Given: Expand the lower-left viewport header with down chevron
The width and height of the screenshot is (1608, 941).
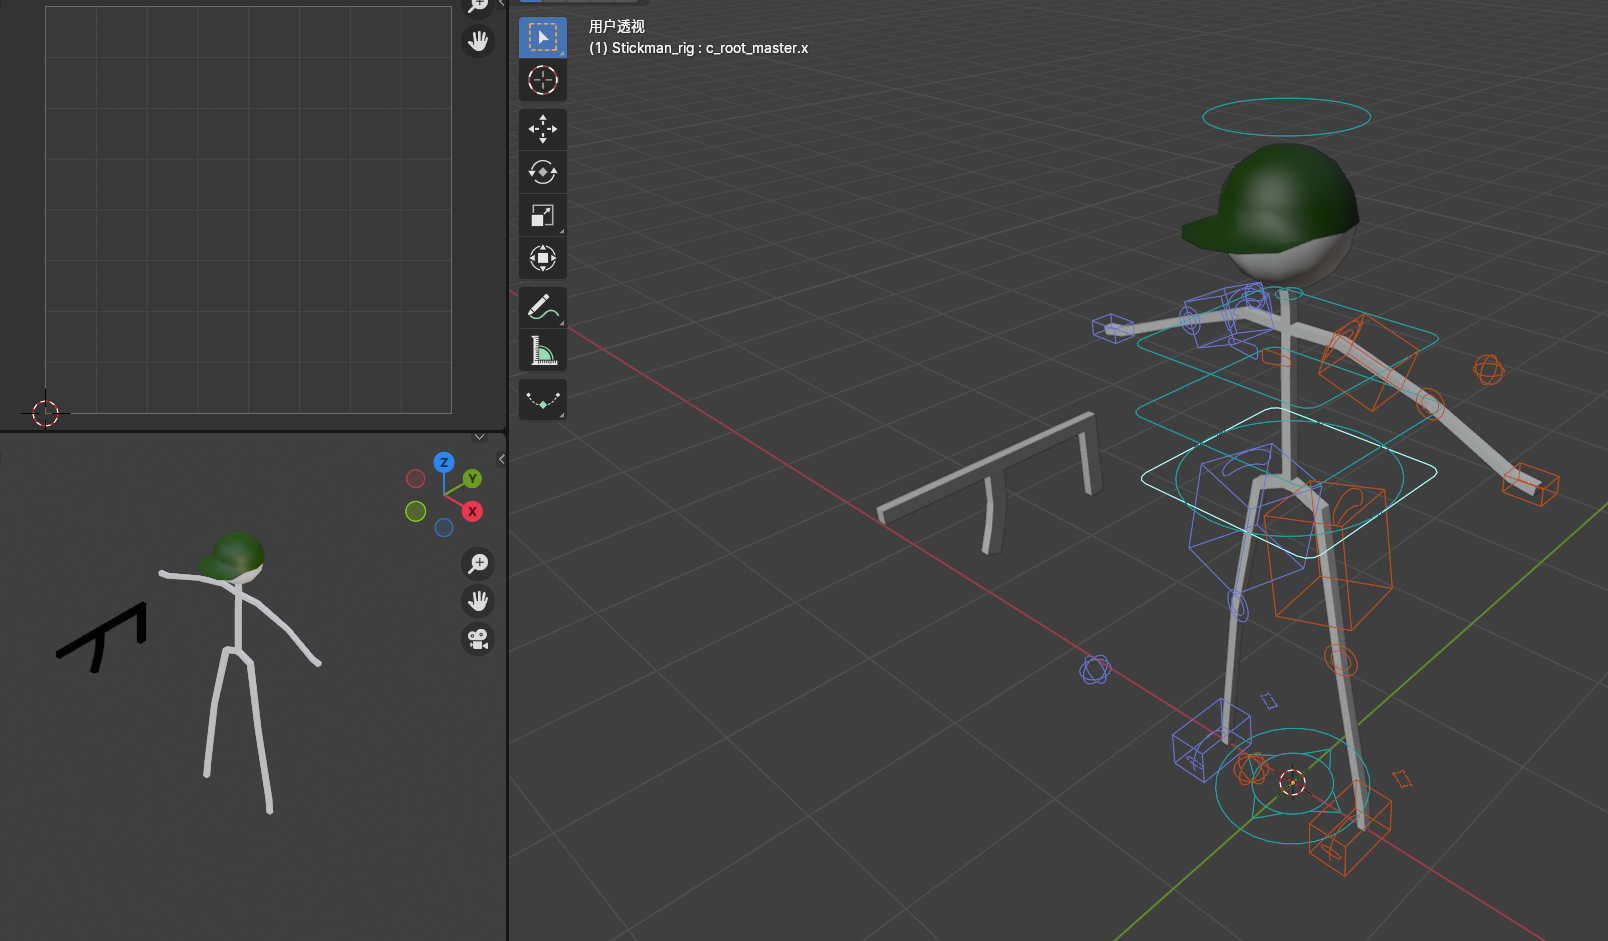Looking at the screenshot, I should (x=479, y=438).
